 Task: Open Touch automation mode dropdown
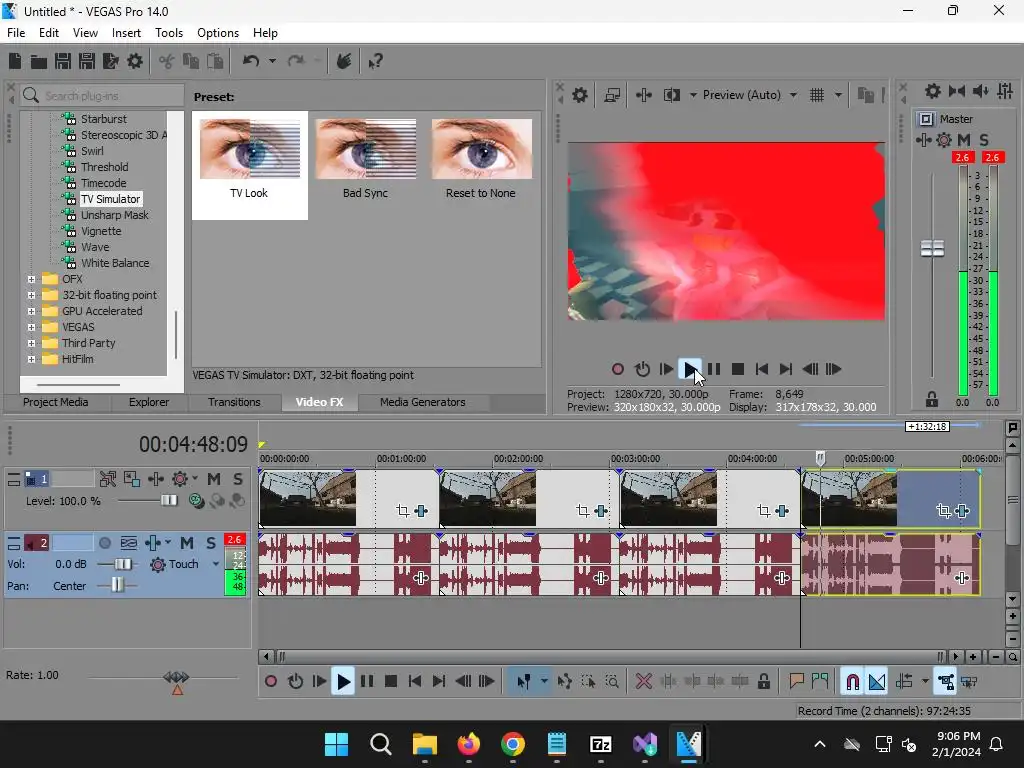point(216,564)
